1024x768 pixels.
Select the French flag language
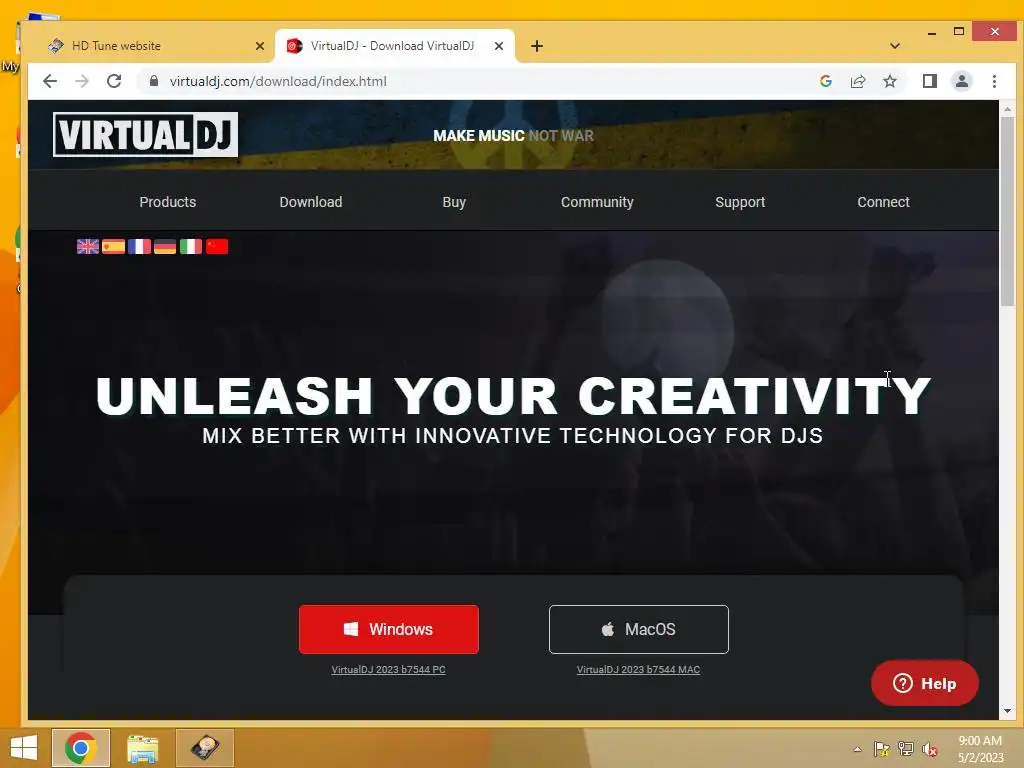[x=139, y=246]
